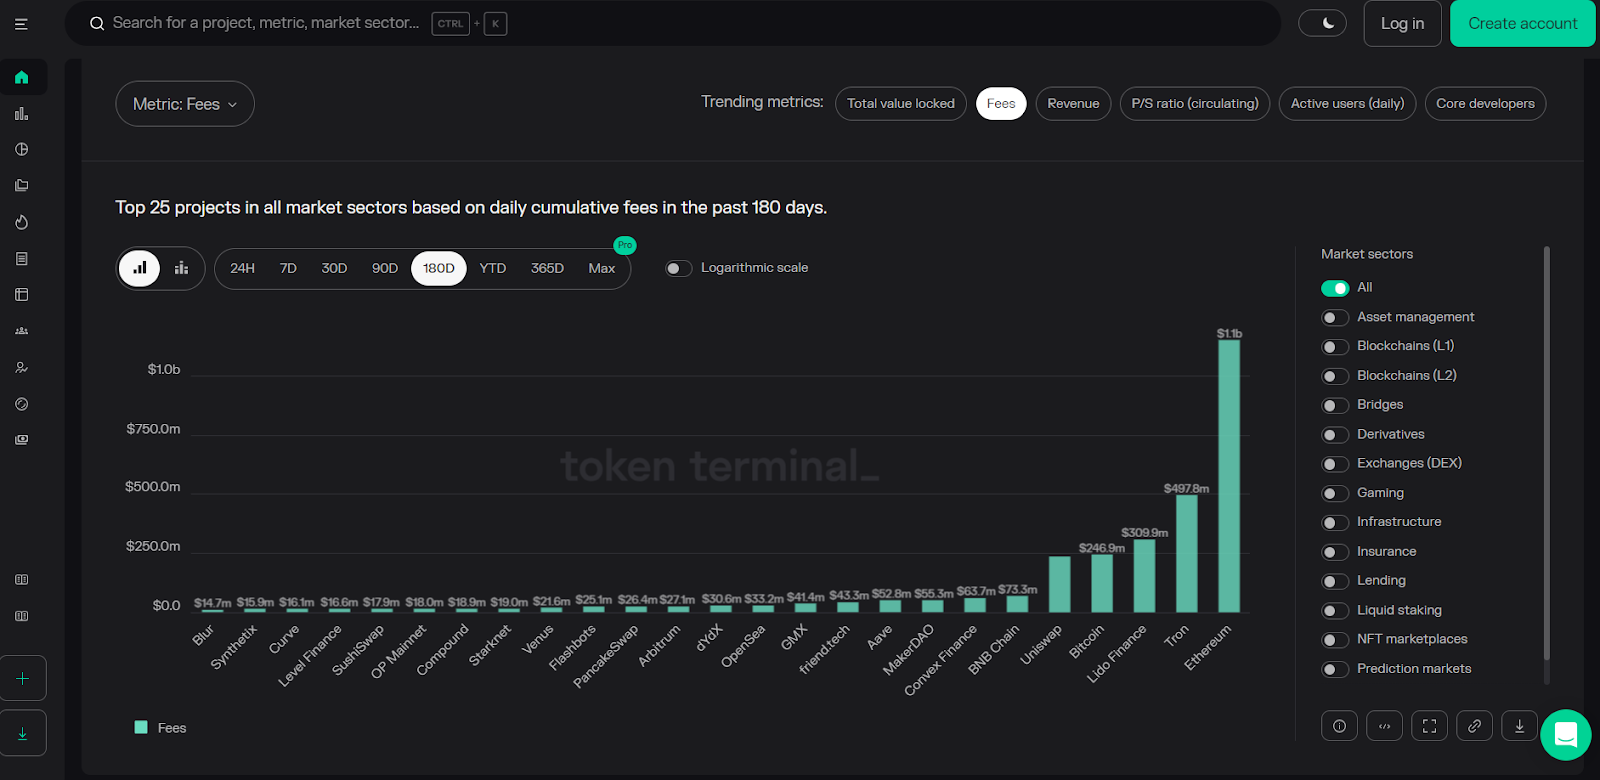Open the lower book sidebar icon
The image size is (1600, 780).
(22, 616)
